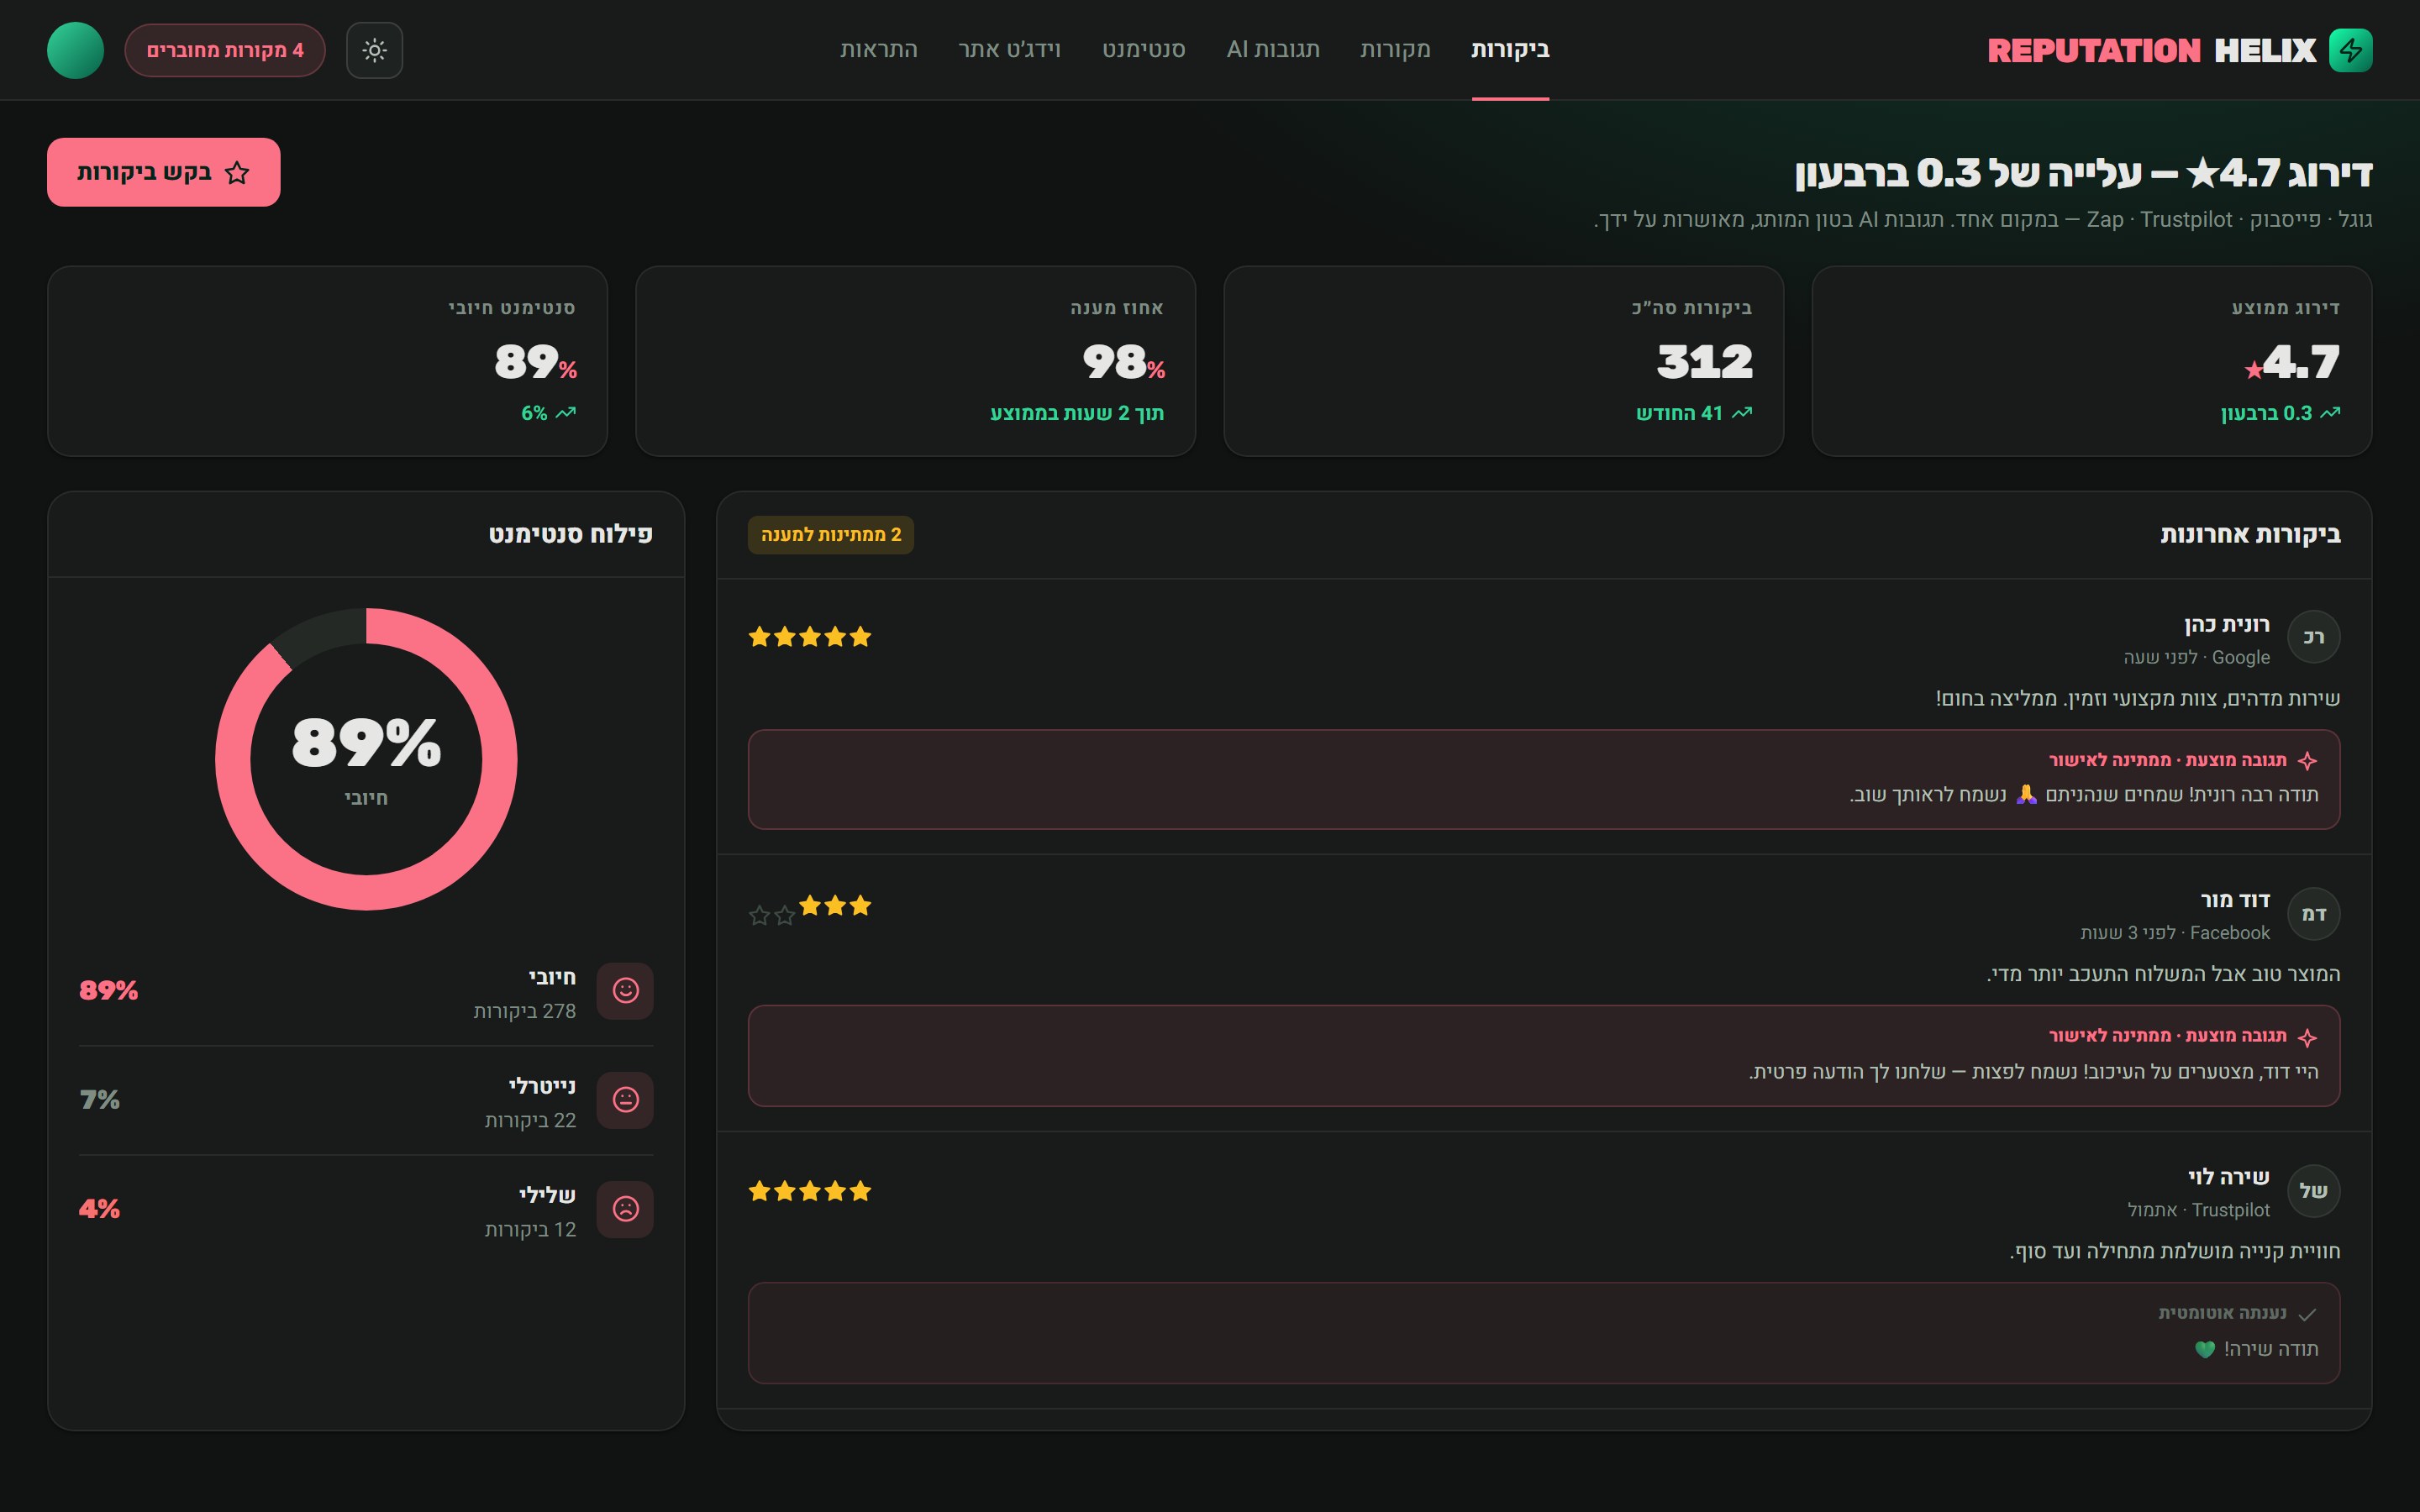Click the 312 total reviews number

1704,361
